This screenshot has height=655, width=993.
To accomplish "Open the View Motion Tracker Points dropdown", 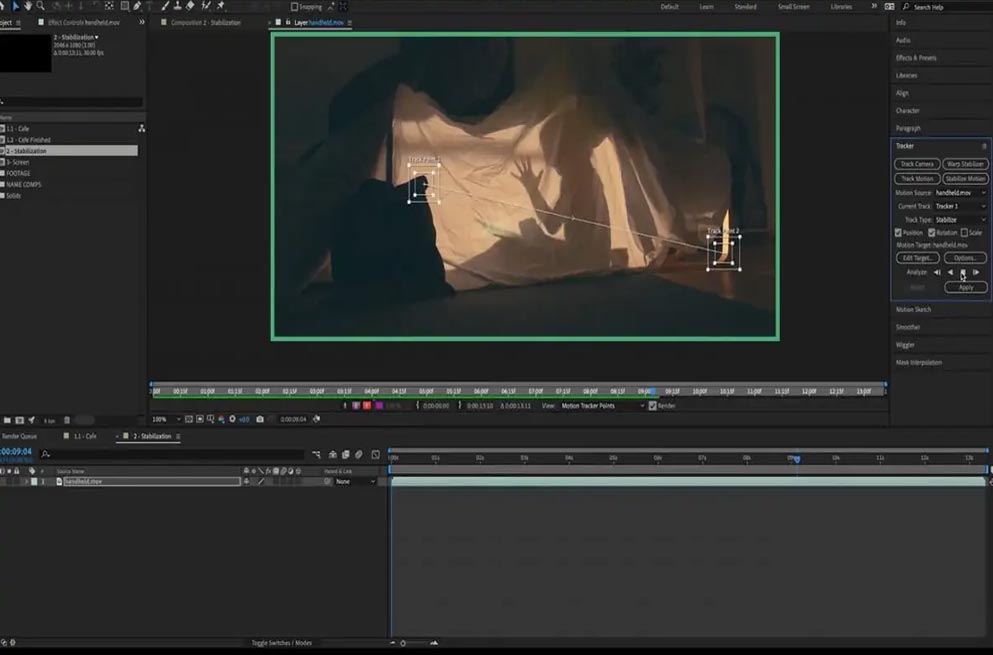I will coord(602,406).
